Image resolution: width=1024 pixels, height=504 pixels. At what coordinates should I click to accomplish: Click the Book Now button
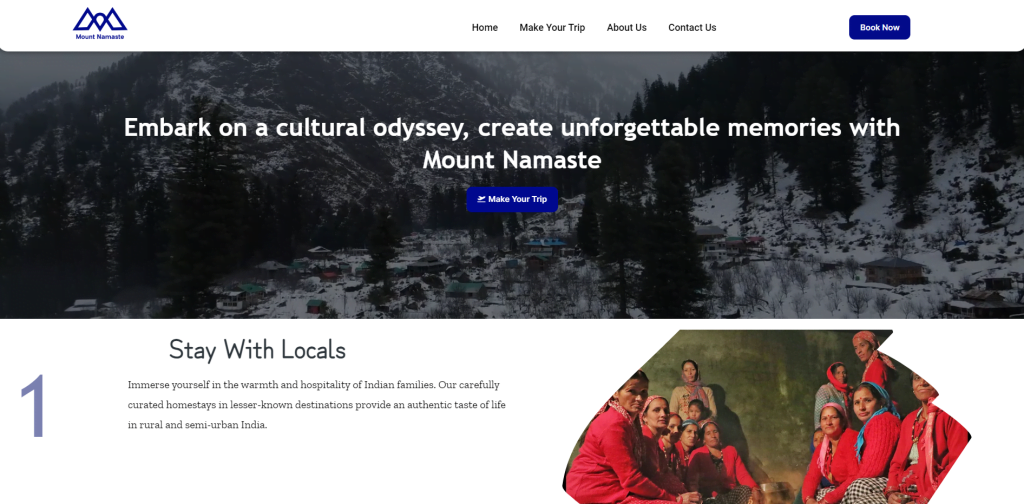click(x=879, y=27)
